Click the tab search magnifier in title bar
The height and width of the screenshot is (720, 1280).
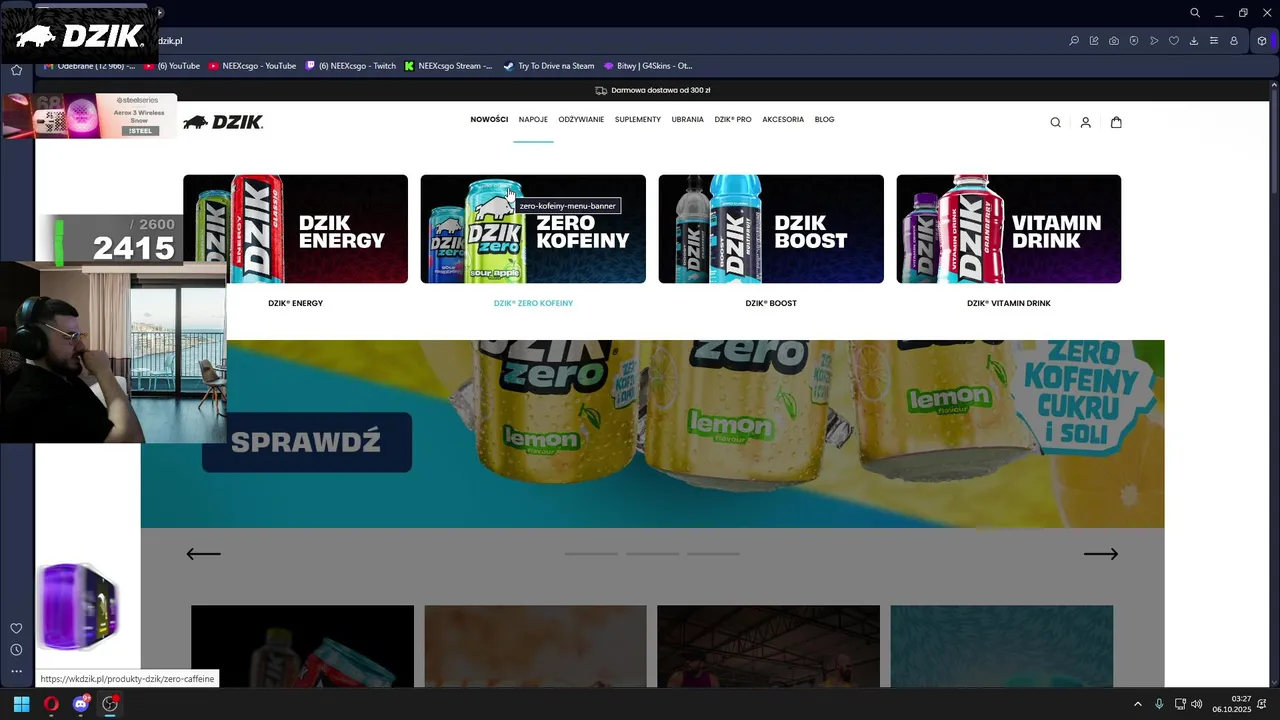(x=1195, y=13)
